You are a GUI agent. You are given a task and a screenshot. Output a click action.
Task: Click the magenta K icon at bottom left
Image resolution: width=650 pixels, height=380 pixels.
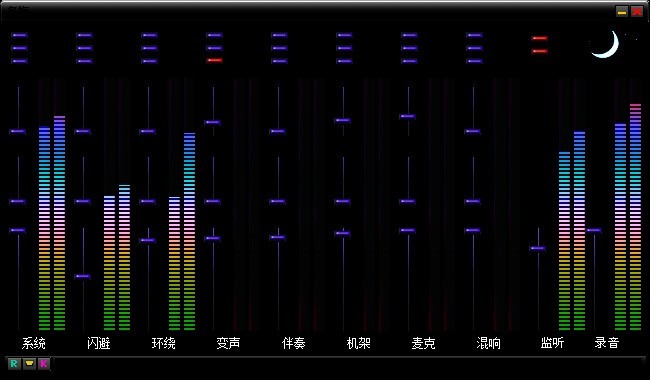click(44, 364)
